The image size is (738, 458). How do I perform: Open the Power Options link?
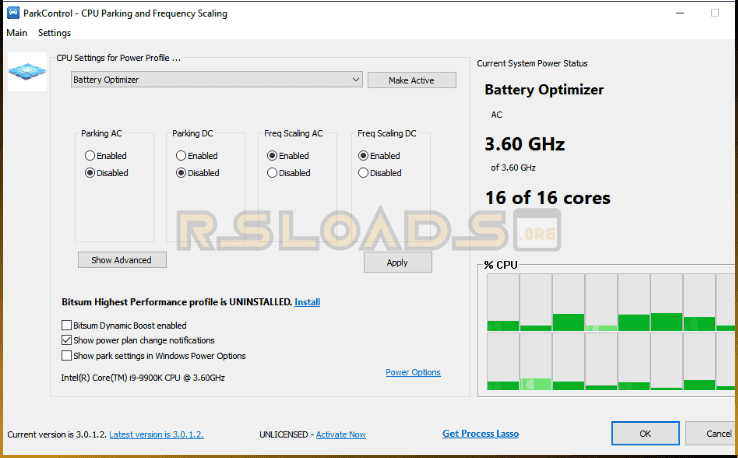pyautogui.click(x=412, y=373)
